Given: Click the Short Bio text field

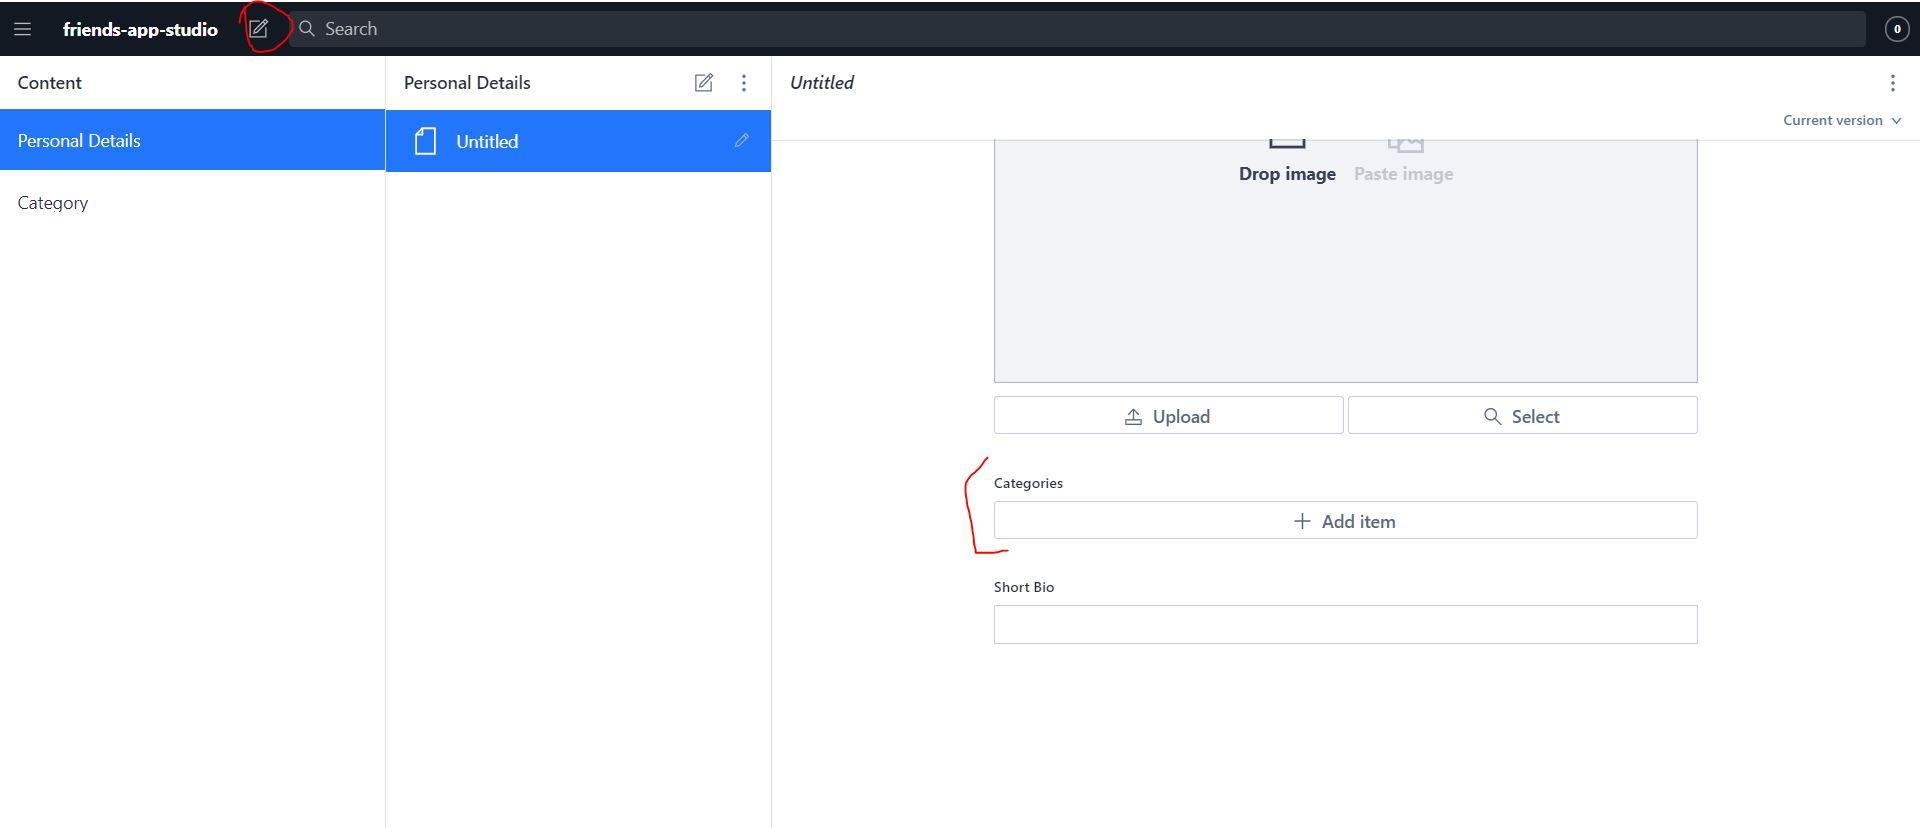Looking at the screenshot, I should coord(1345,625).
